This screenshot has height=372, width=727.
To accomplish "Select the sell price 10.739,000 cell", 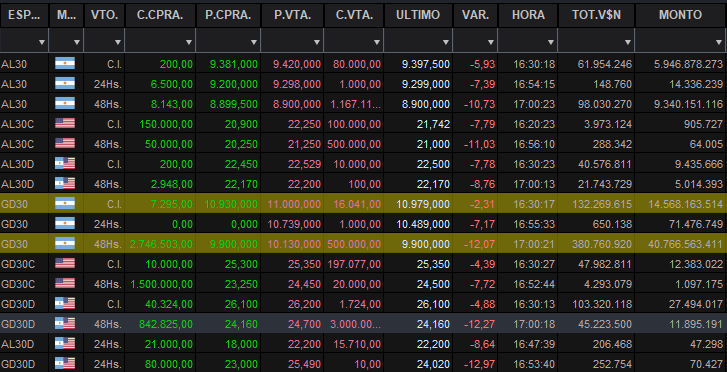I will pyautogui.click(x=292, y=224).
